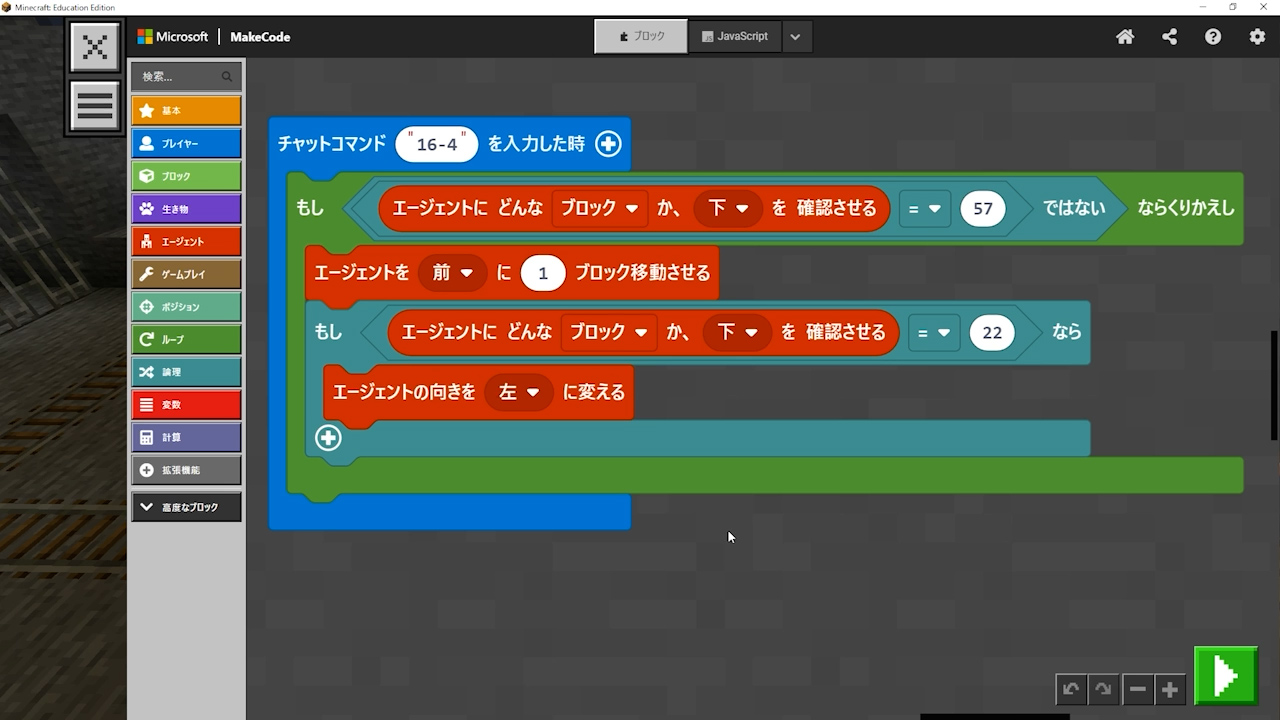Switch to the ブロック editor tab

tap(641, 36)
